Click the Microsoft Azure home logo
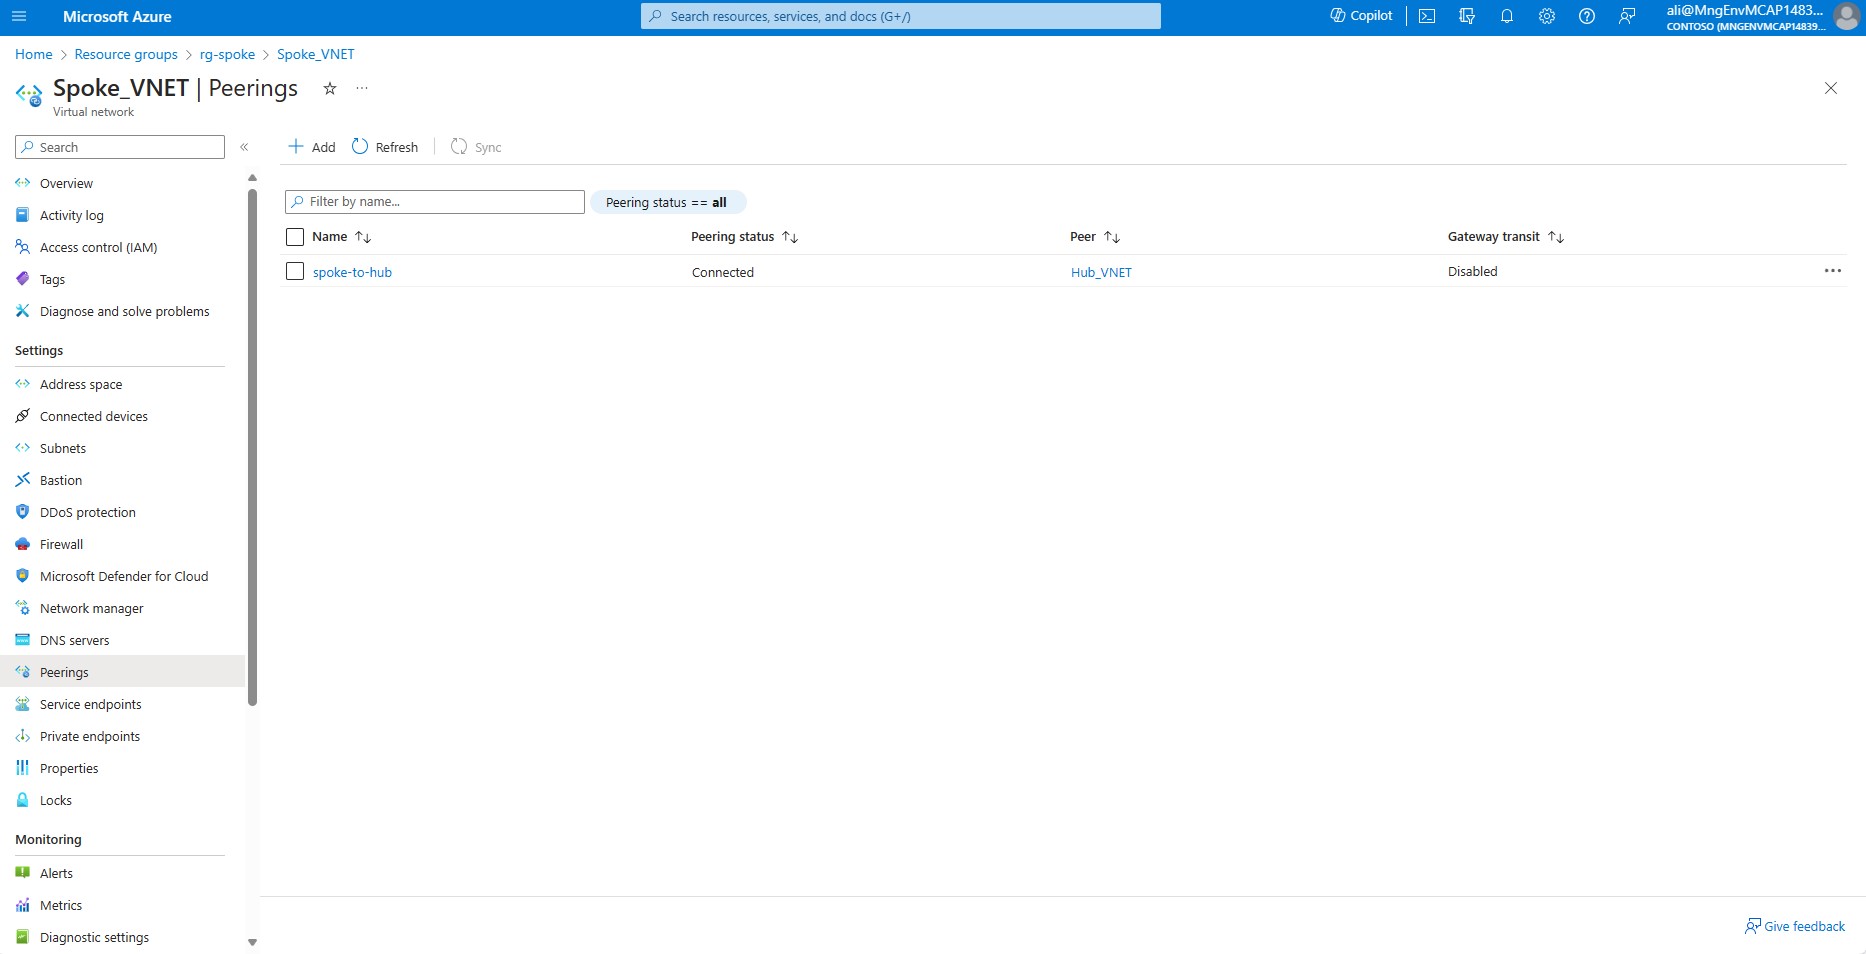 117,16
